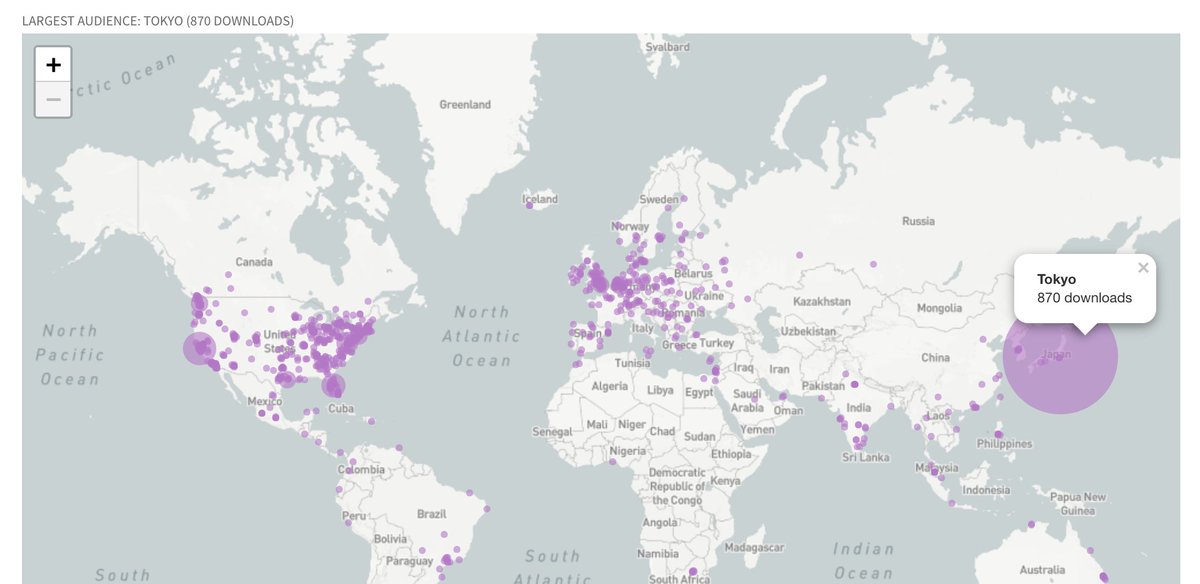The width and height of the screenshot is (1200, 584).
Task: Zoom out of the map
Action: pyautogui.click(x=53, y=99)
